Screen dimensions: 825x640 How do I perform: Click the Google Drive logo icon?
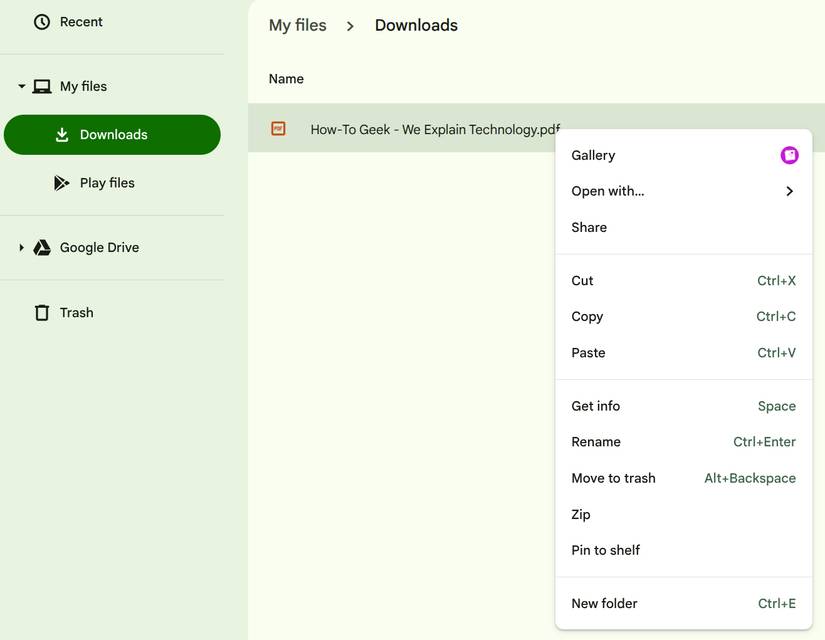tap(42, 247)
